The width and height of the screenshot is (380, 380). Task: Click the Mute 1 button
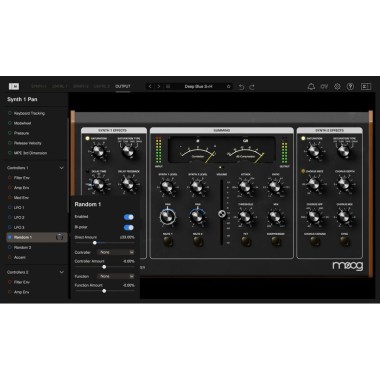click(x=168, y=242)
